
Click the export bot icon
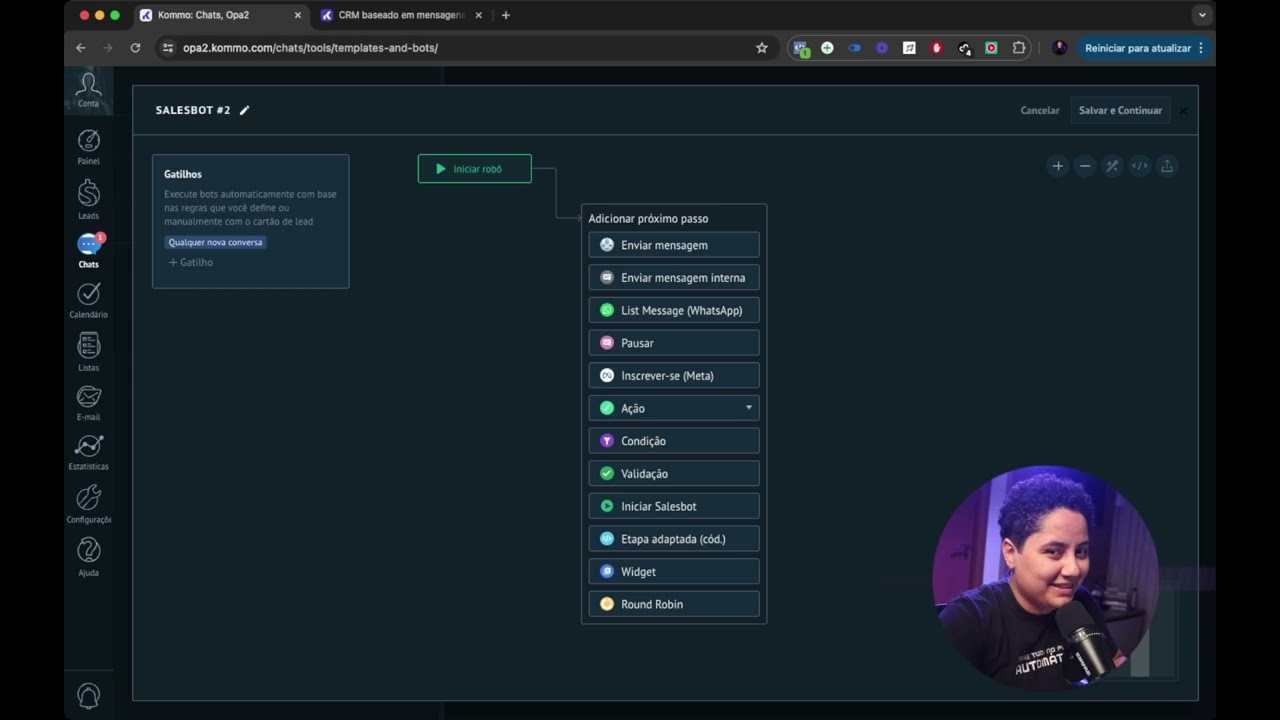[1166, 166]
